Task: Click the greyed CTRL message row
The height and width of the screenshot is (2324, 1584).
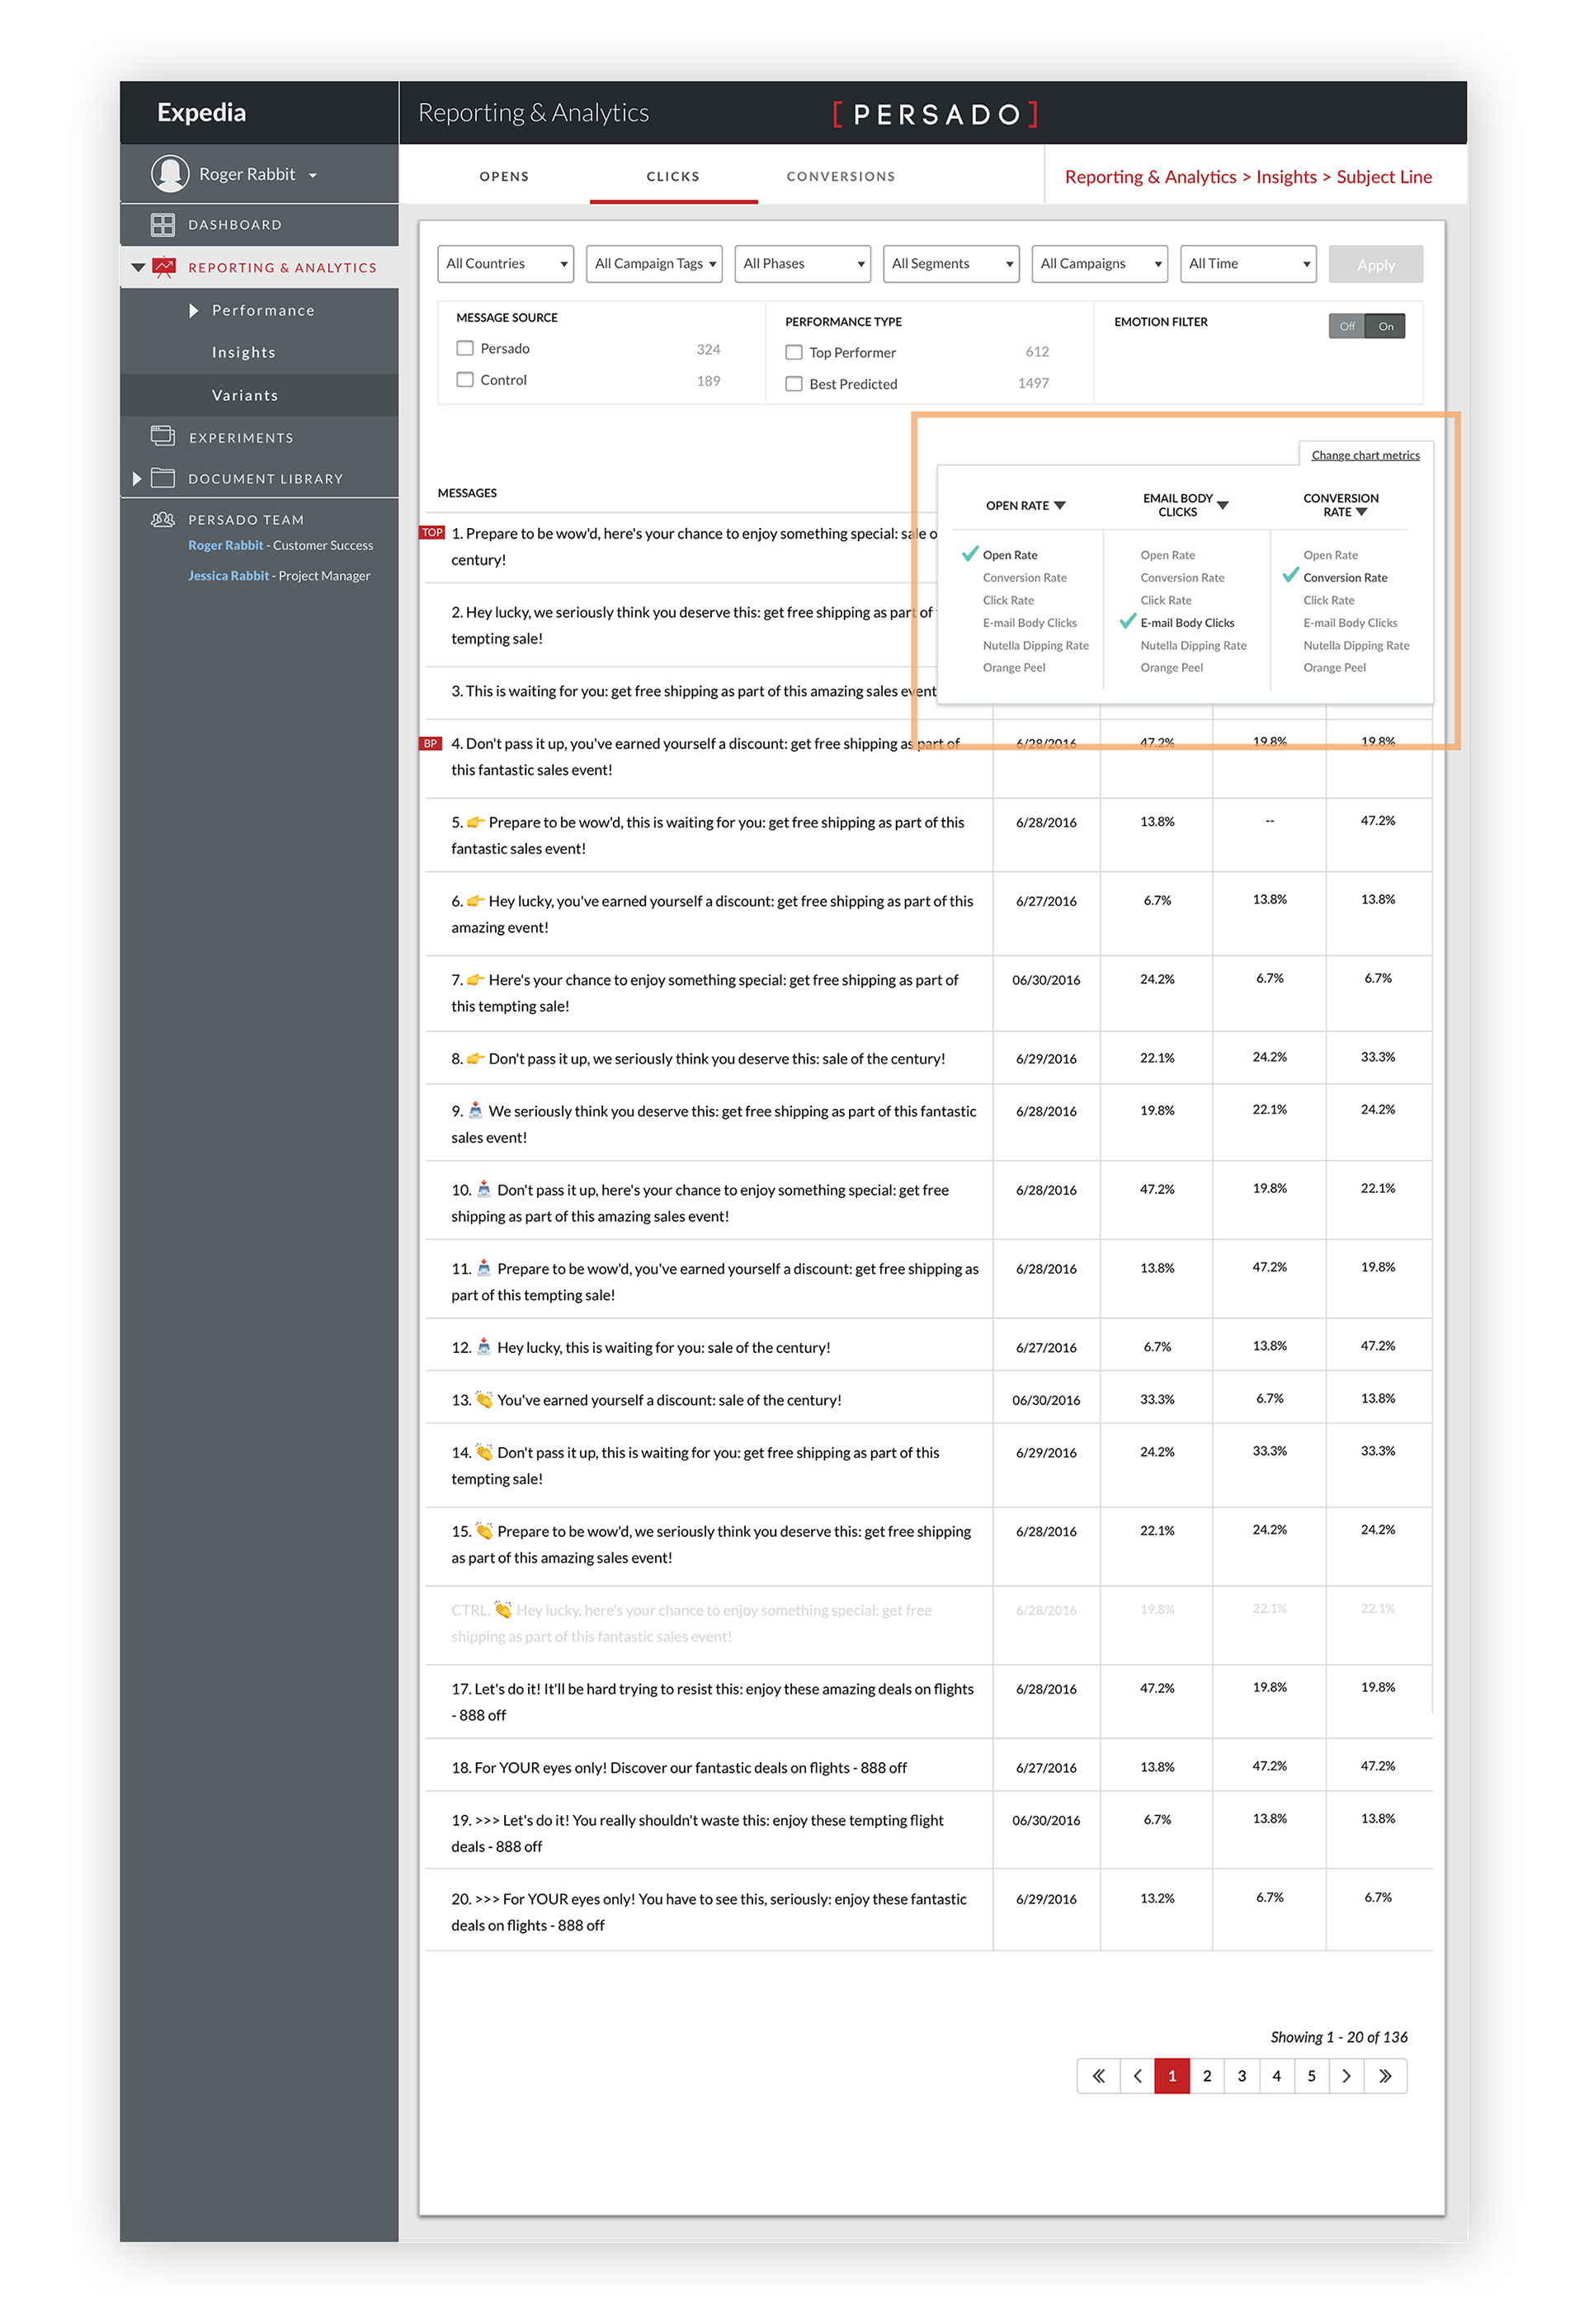Action: coord(929,1624)
